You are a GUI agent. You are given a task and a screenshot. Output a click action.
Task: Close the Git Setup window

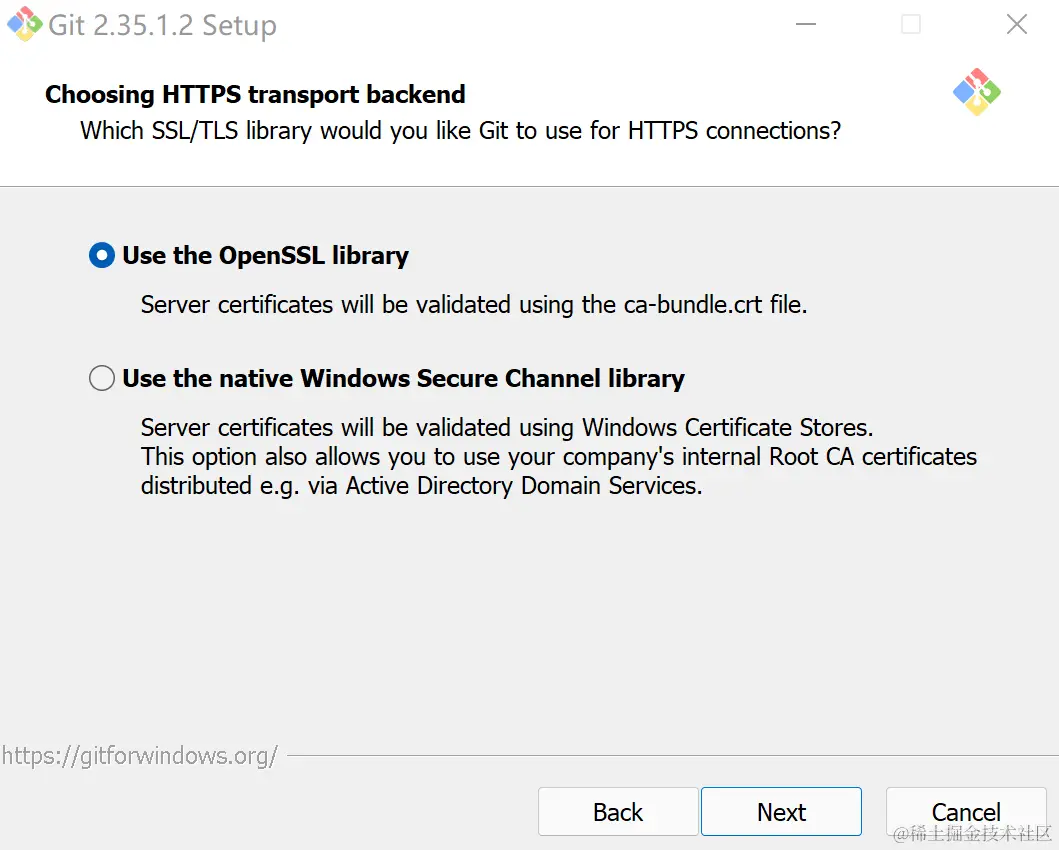pyautogui.click(x=1016, y=24)
